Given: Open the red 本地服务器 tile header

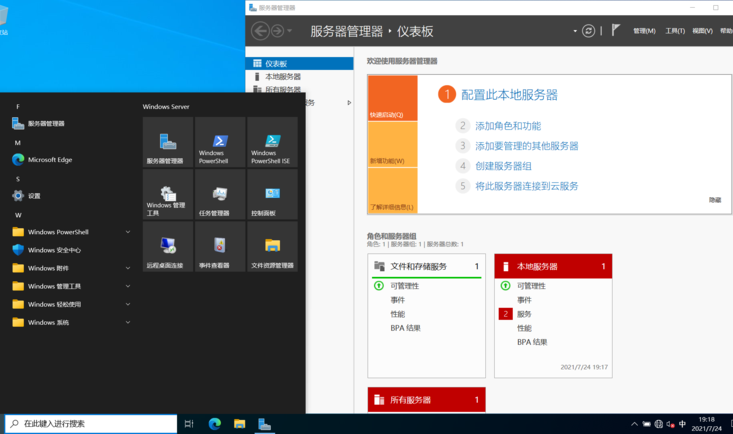Looking at the screenshot, I should pos(553,266).
